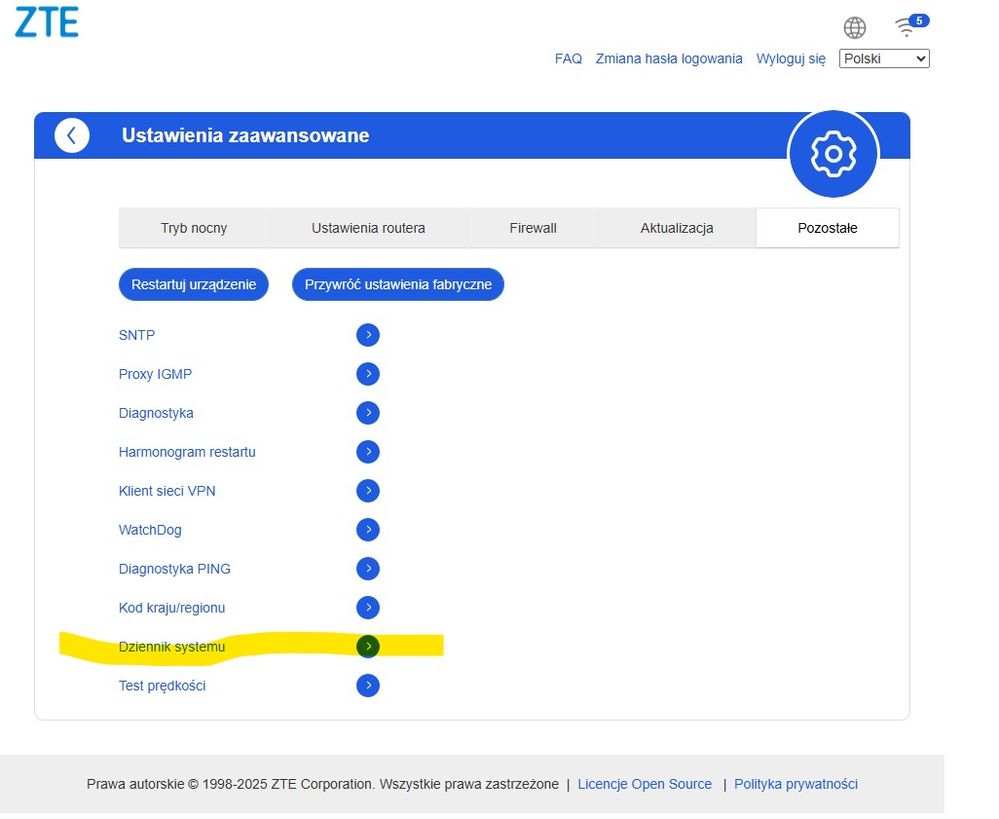Switch to the Firewall tab
The height and width of the screenshot is (819, 999).
[x=532, y=227]
